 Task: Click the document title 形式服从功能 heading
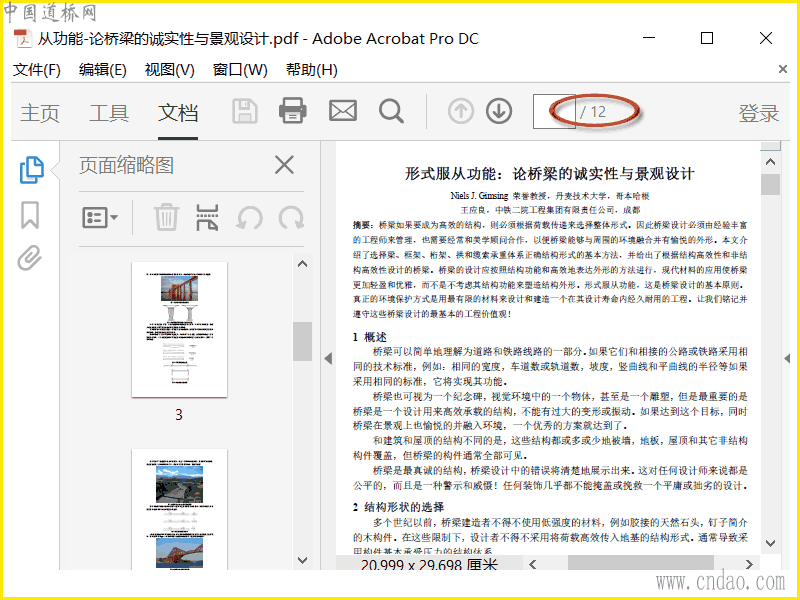[x=549, y=173]
